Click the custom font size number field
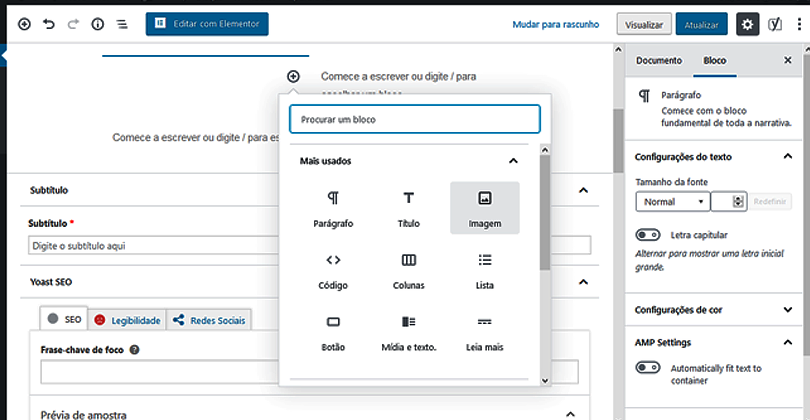This screenshot has height=420, width=810. click(x=728, y=201)
